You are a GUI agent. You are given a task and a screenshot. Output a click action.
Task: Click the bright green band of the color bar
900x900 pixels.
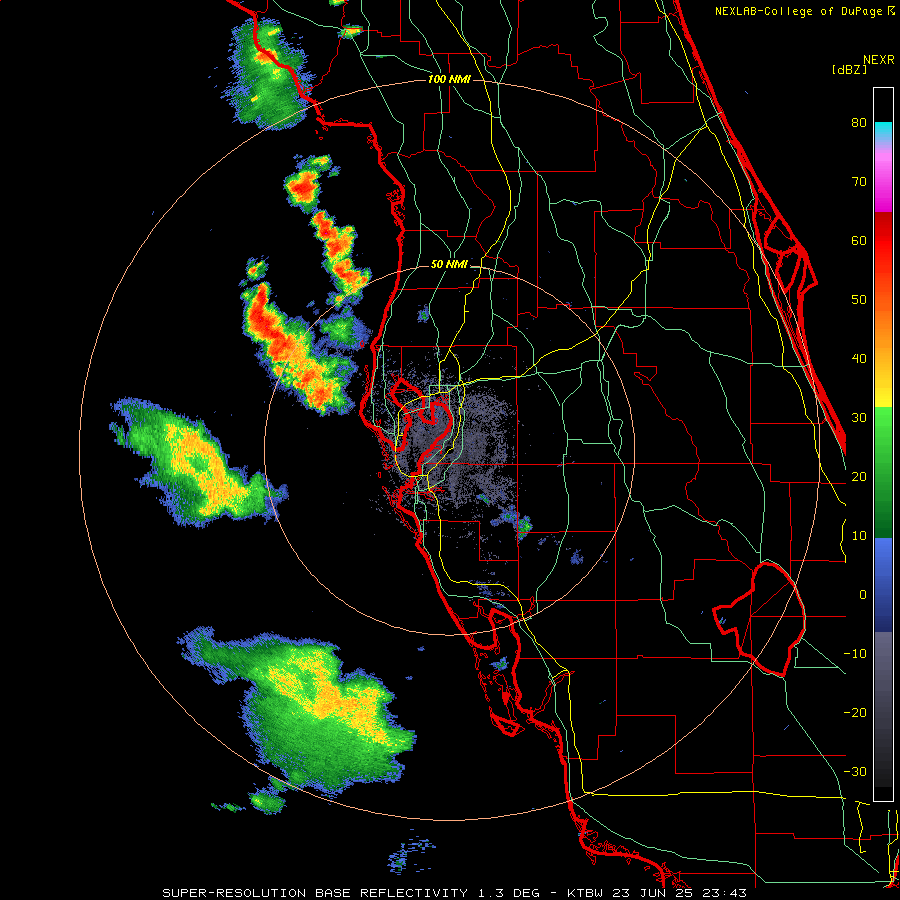[883, 425]
